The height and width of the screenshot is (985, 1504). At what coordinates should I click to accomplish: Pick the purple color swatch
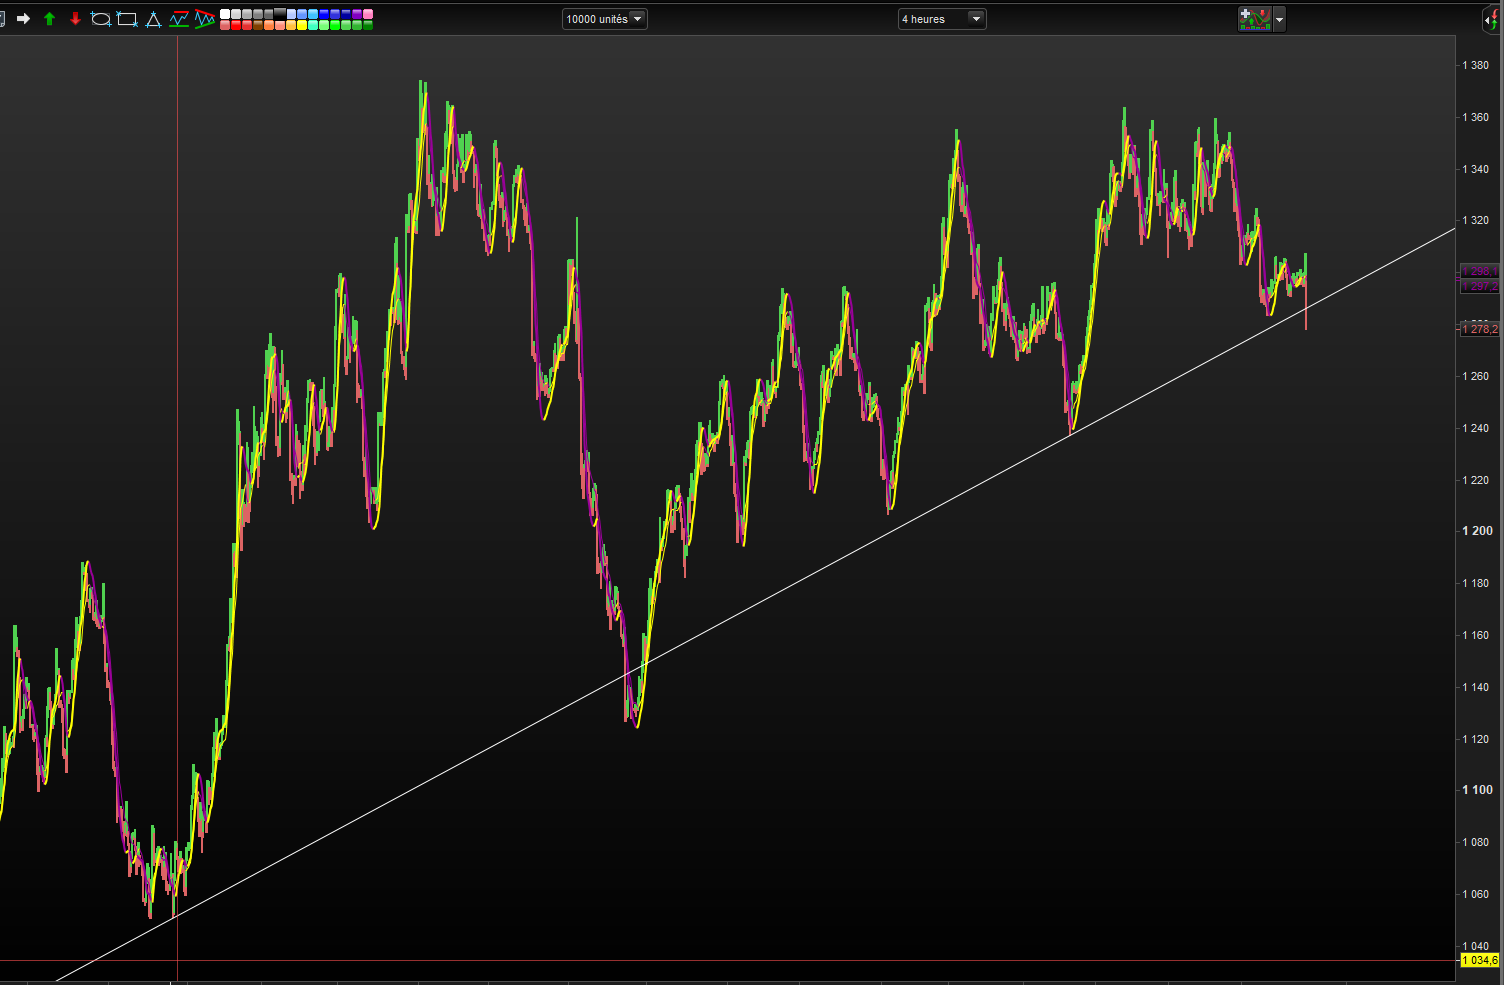point(356,14)
